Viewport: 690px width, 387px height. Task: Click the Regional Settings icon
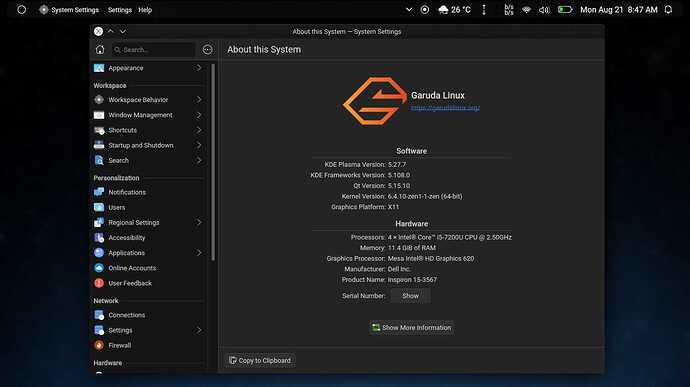coord(99,223)
